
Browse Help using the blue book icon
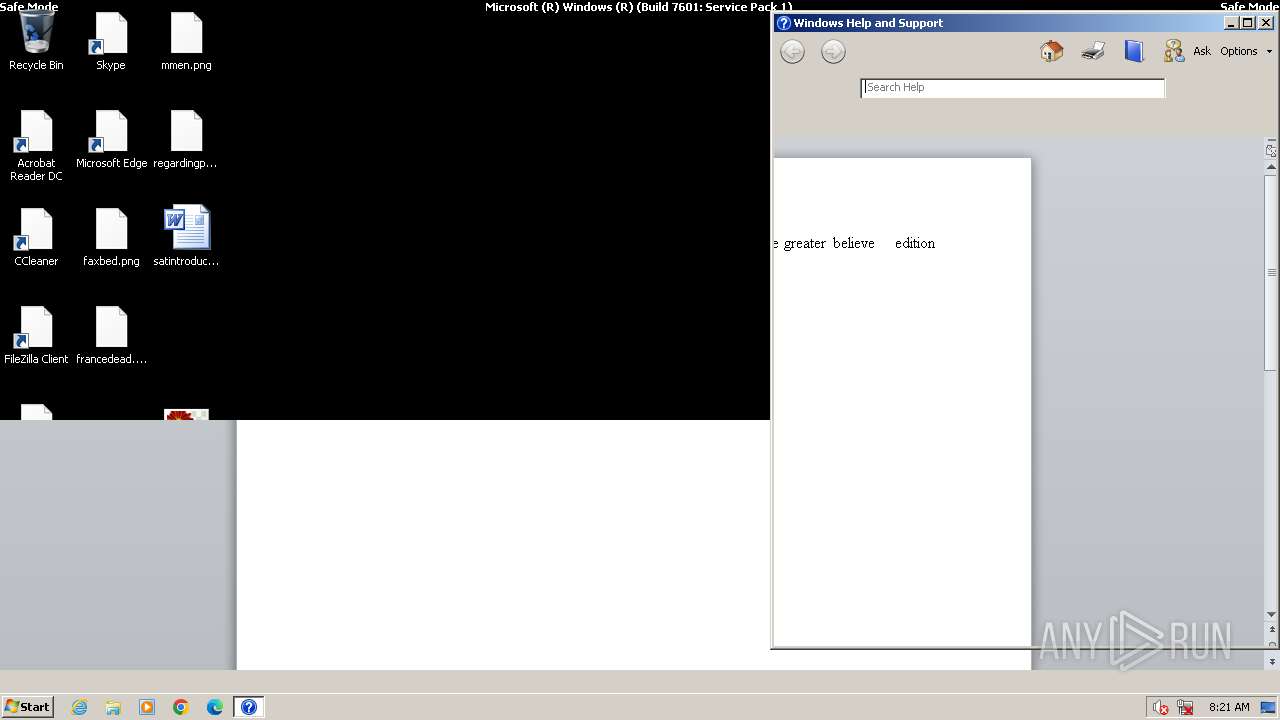pyautogui.click(x=1134, y=51)
